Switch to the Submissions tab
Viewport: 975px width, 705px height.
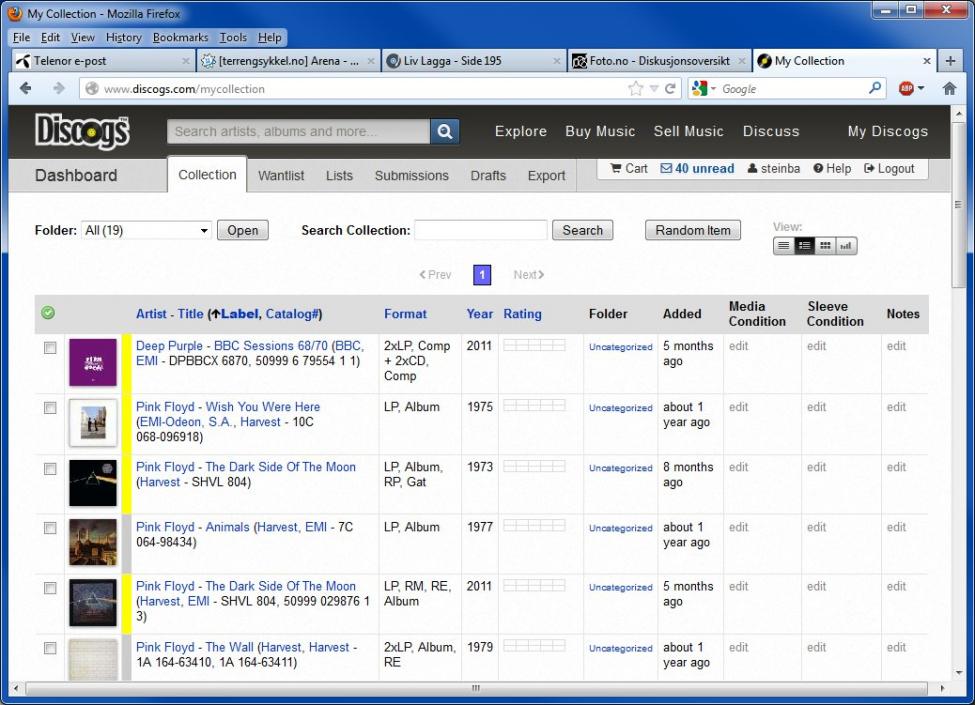tap(412, 175)
